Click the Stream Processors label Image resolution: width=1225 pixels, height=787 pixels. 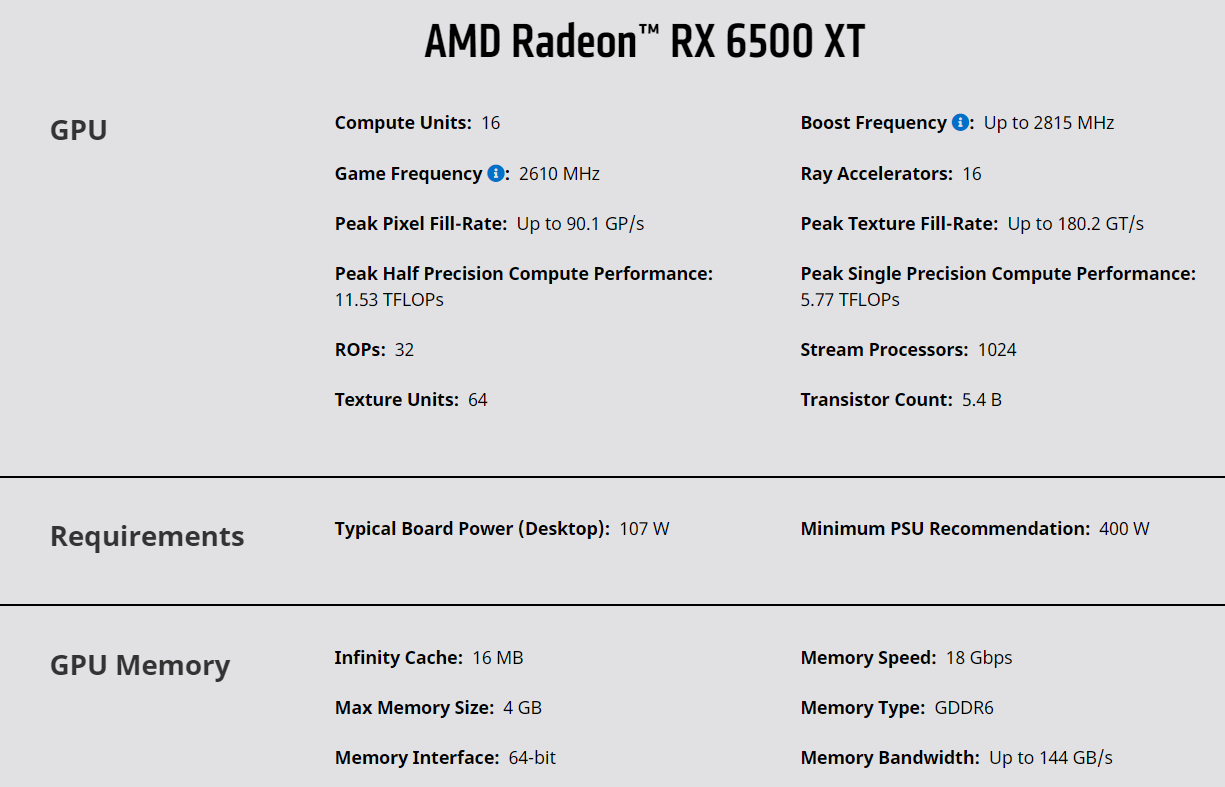point(885,349)
